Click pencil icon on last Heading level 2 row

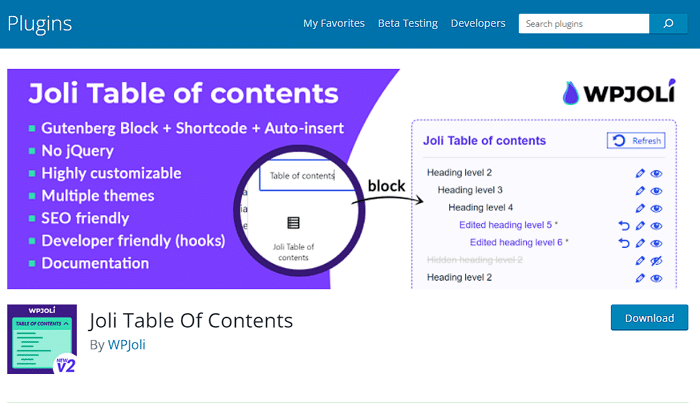pyautogui.click(x=640, y=278)
